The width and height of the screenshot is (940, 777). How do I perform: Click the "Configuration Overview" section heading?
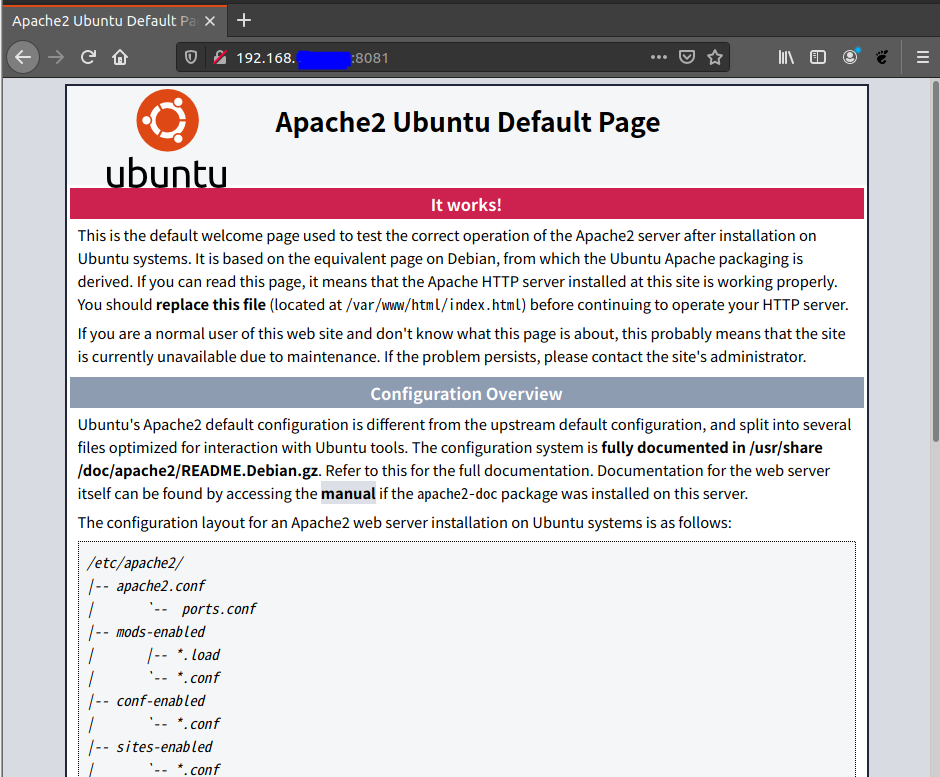click(466, 393)
